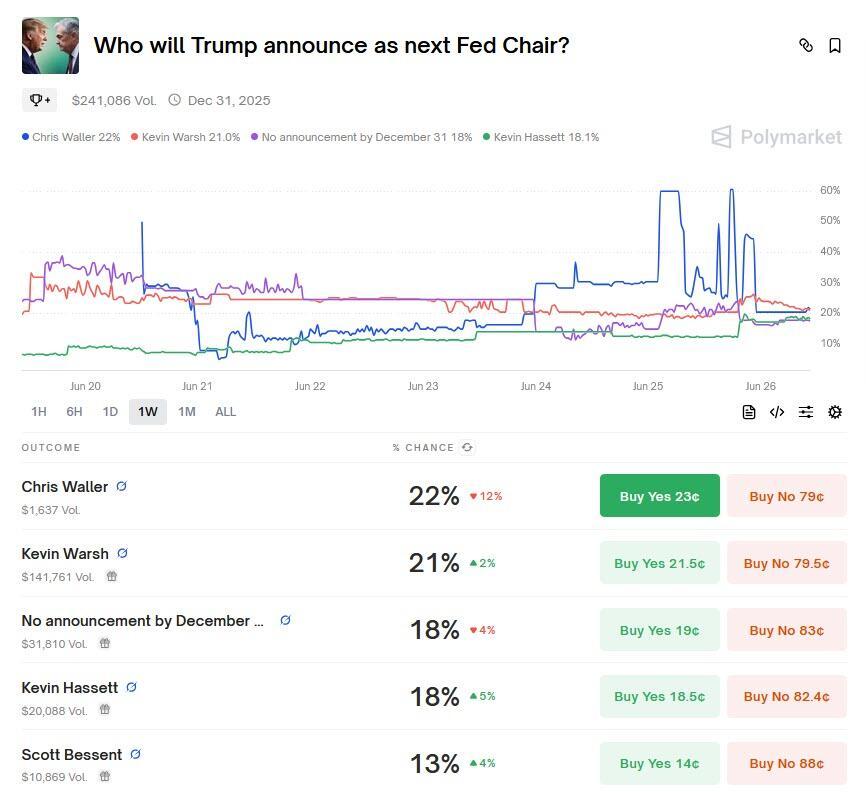Bookmark this Fed Chair market
Viewport: 866px width, 792px height.
click(835, 45)
